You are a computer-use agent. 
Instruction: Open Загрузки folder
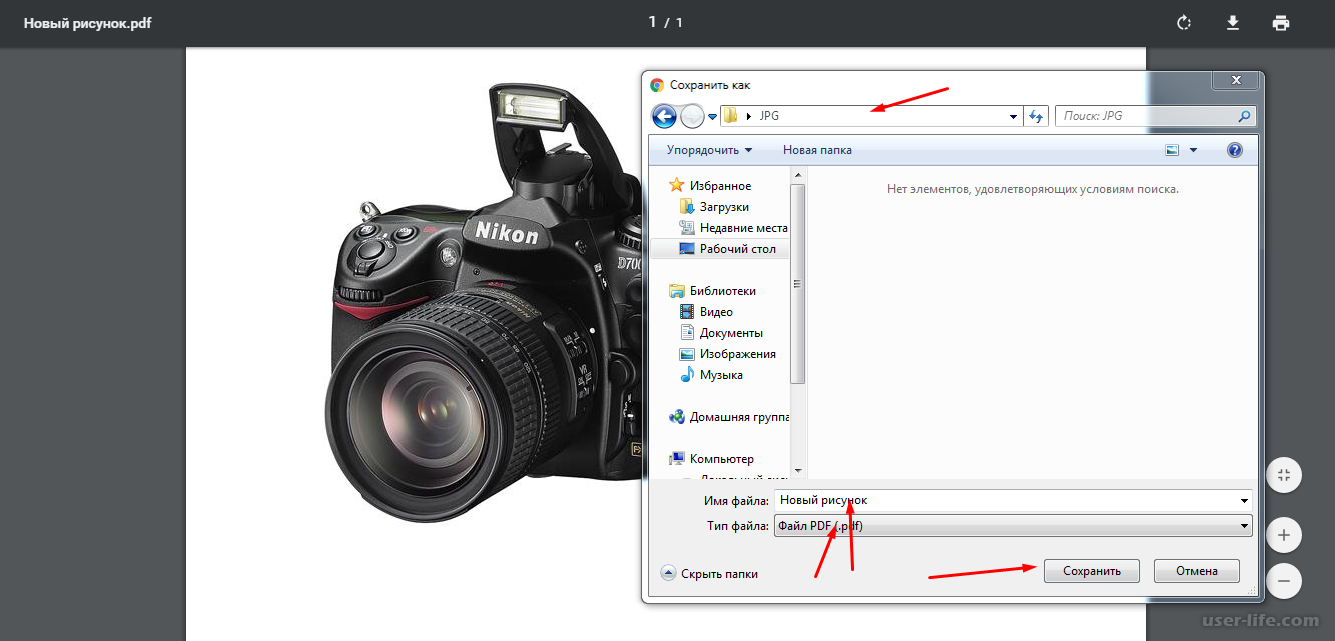(x=724, y=207)
